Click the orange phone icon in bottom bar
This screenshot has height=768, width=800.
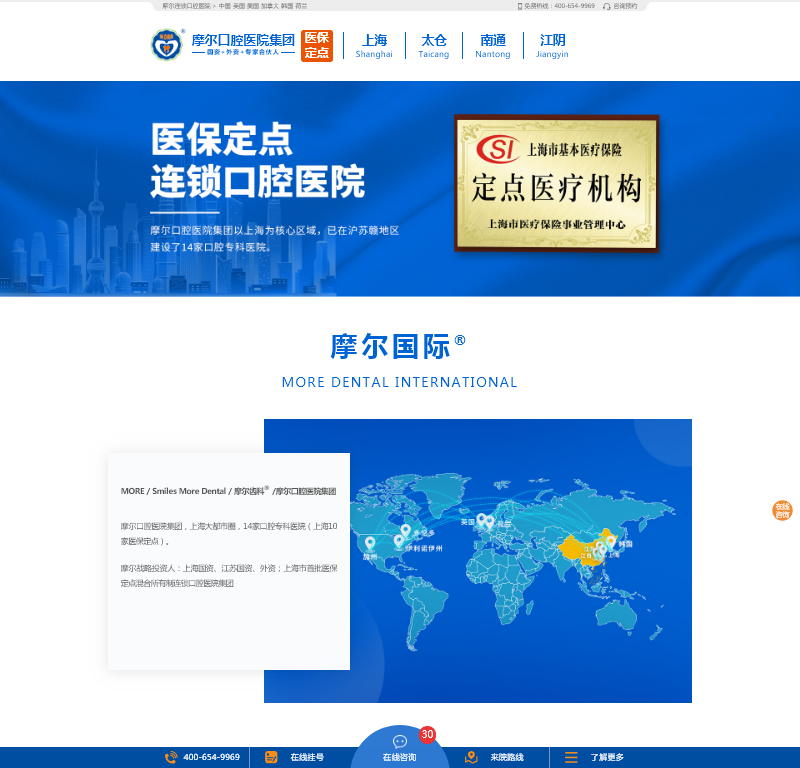click(171, 757)
